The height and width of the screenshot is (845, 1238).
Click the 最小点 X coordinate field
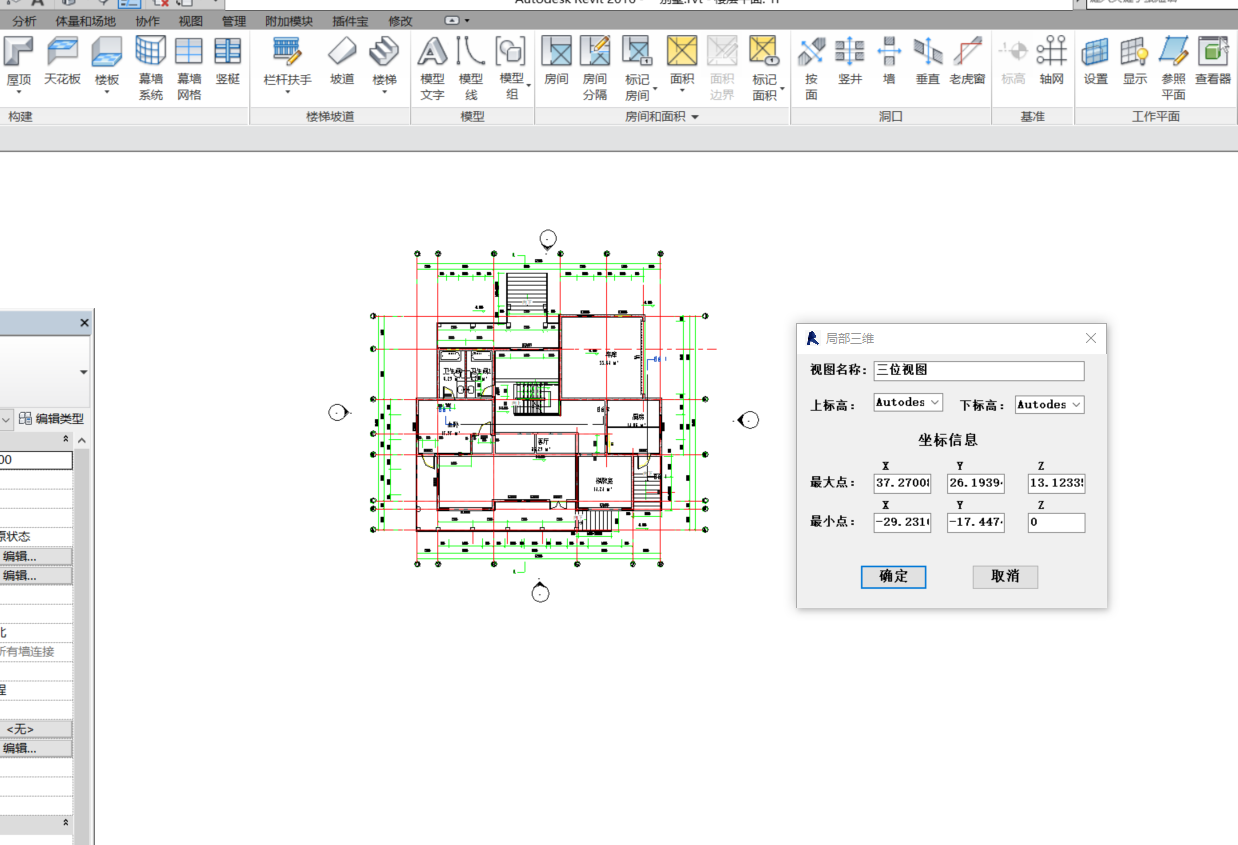(x=902, y=523)
